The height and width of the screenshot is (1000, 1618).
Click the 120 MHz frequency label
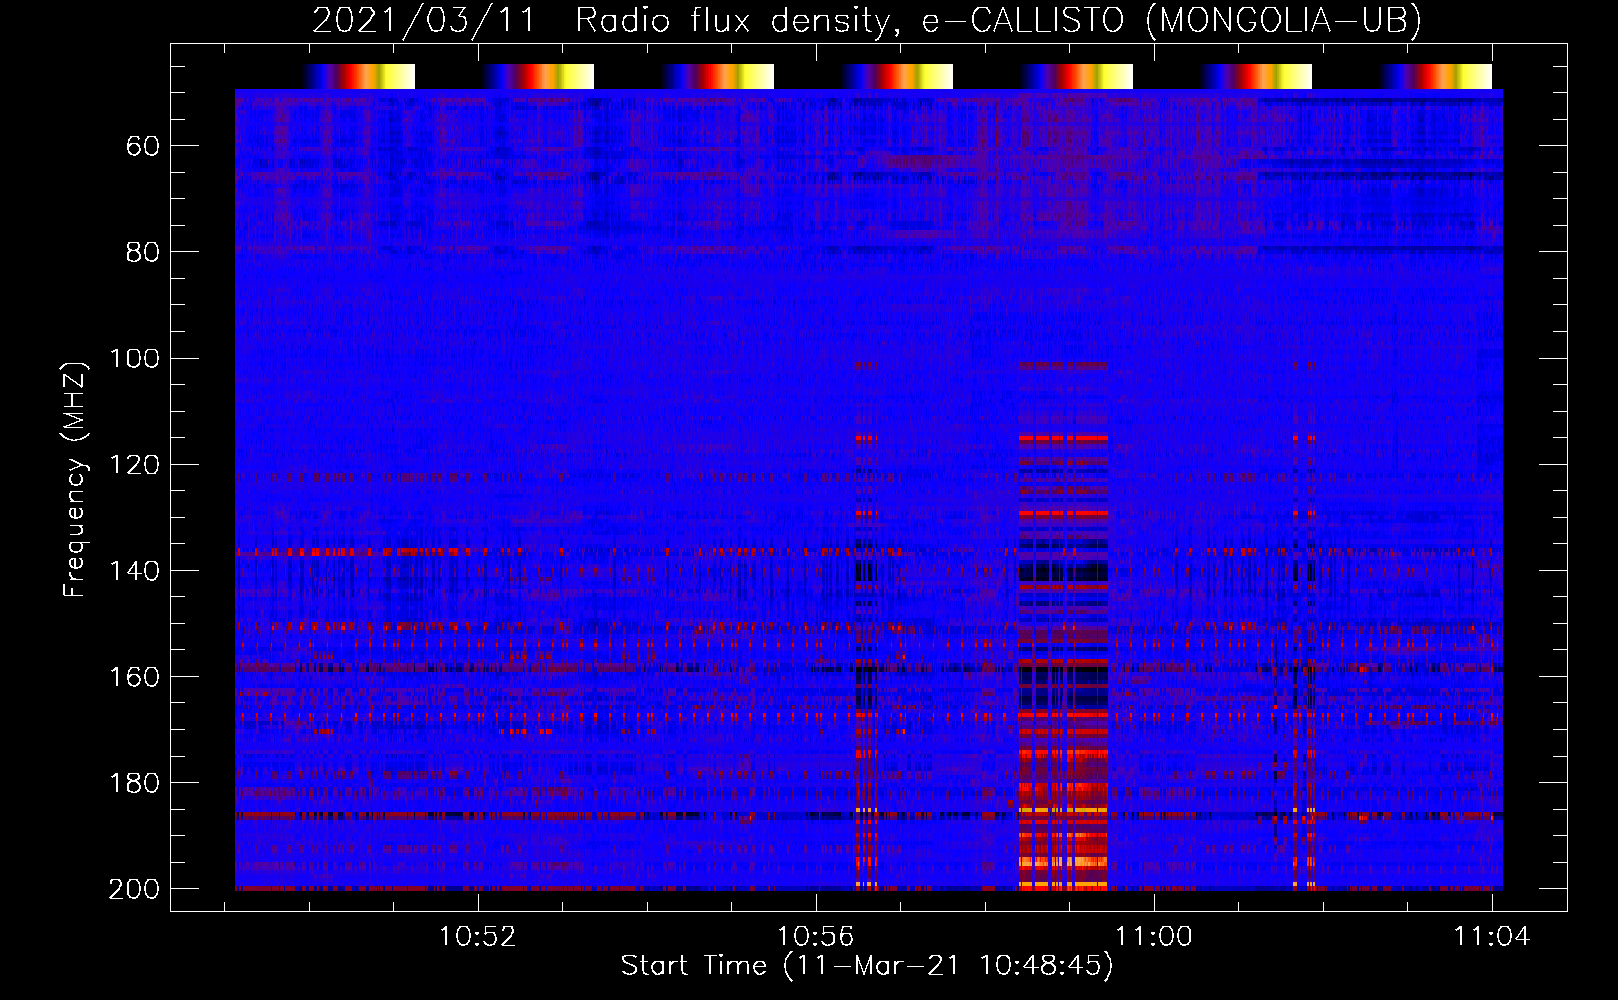[x=134, y=465]
